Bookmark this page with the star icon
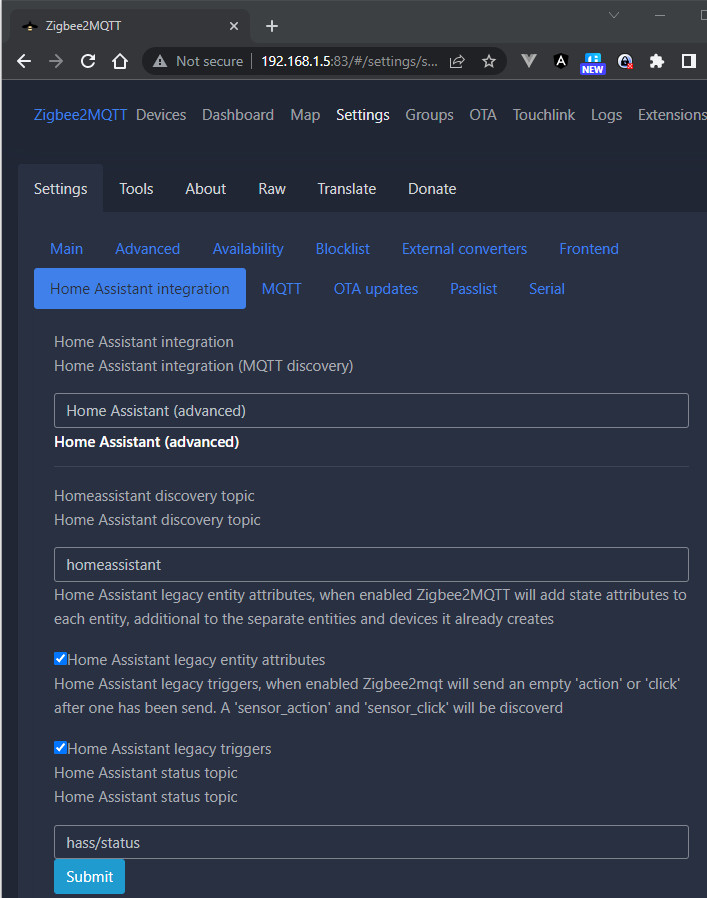 [x=489, y=61]
